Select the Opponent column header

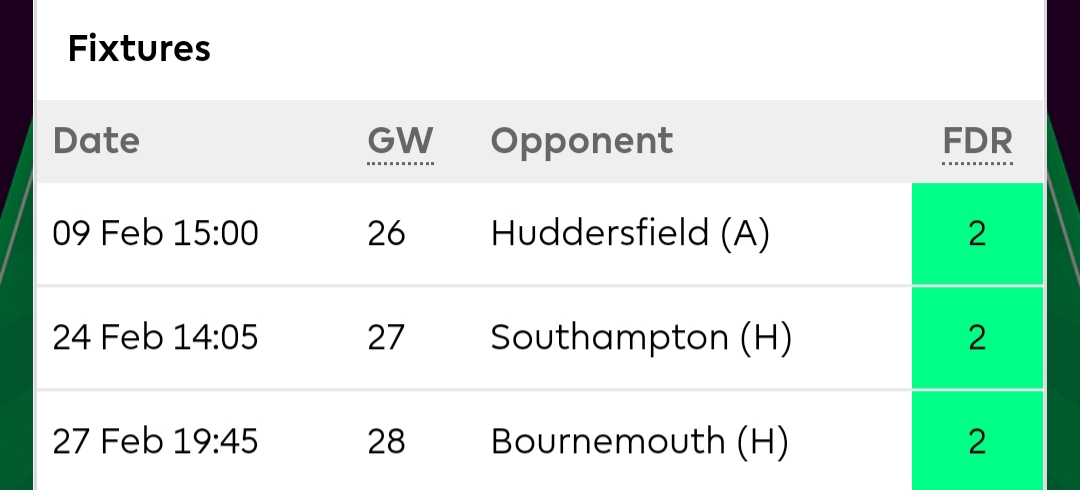coord(581,141)
